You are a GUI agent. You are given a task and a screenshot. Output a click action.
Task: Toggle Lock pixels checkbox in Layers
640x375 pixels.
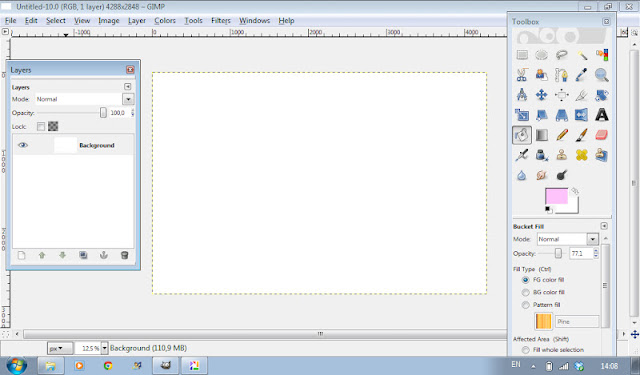[40, 126]
